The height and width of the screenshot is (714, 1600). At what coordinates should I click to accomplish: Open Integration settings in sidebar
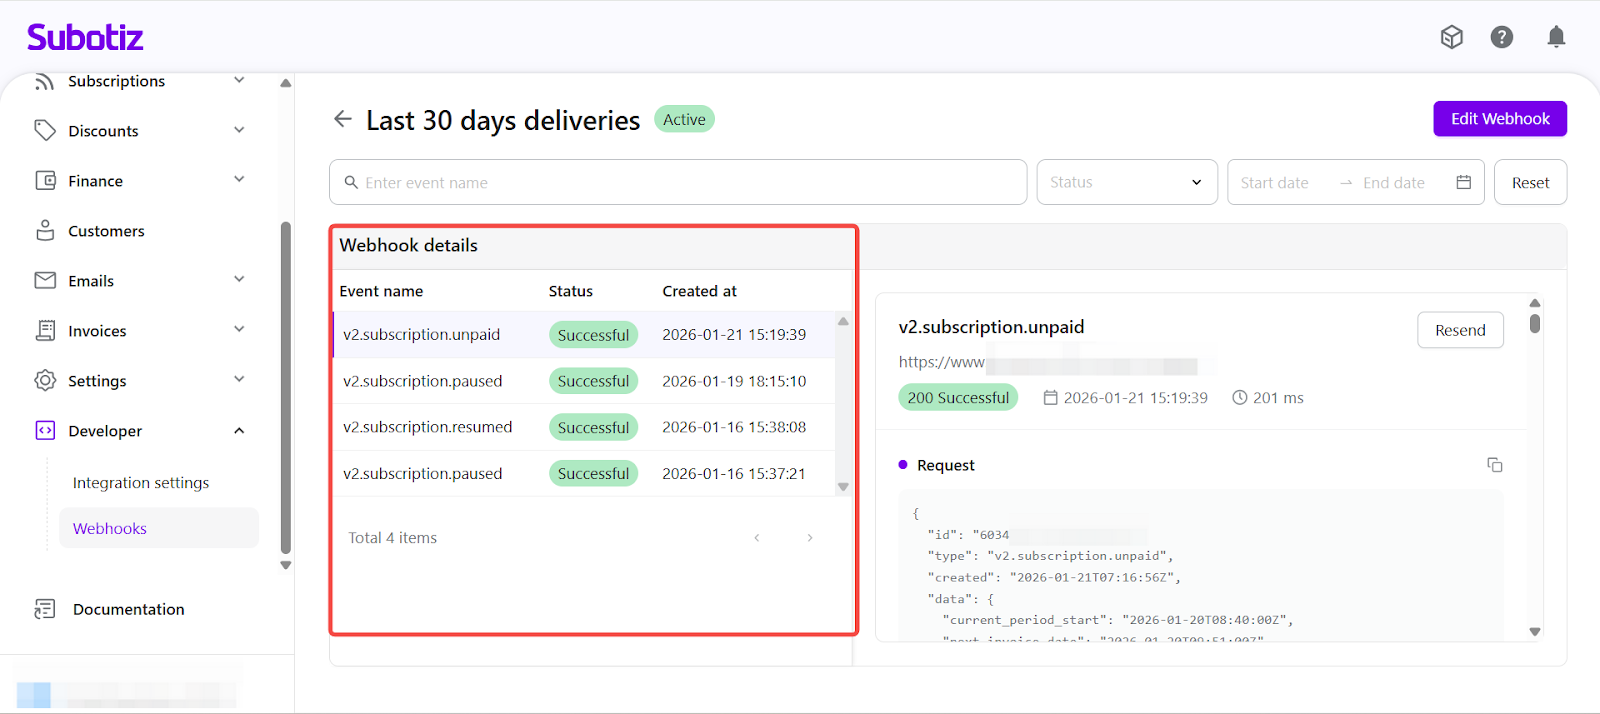(x=141, y=483)
